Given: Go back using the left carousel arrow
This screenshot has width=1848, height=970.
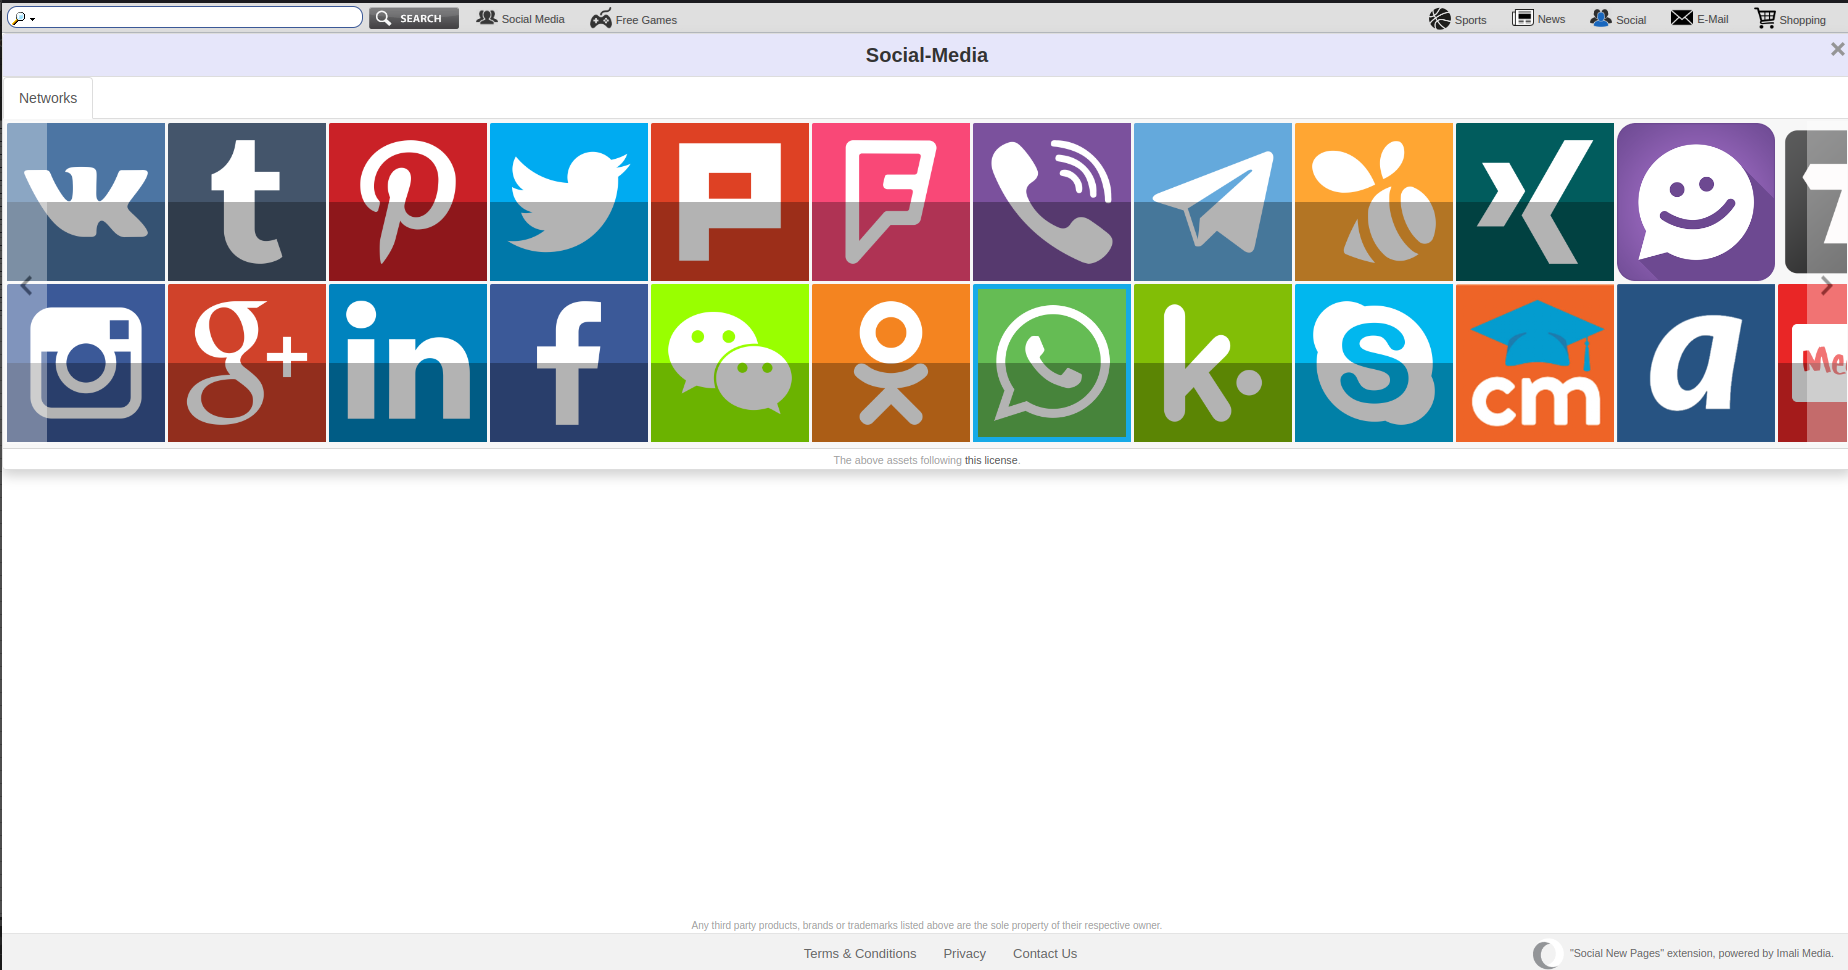Looking at the screenshot, I should (26, 286).
